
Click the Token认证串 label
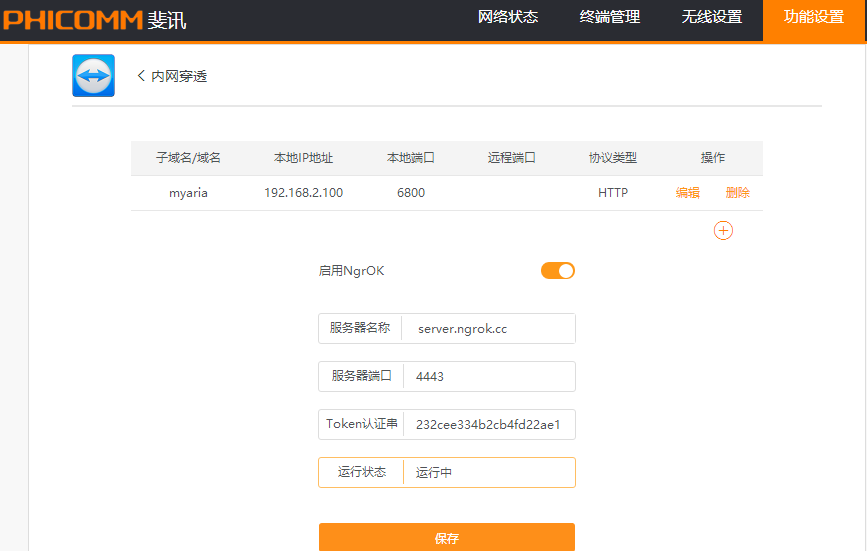[362, 424]
